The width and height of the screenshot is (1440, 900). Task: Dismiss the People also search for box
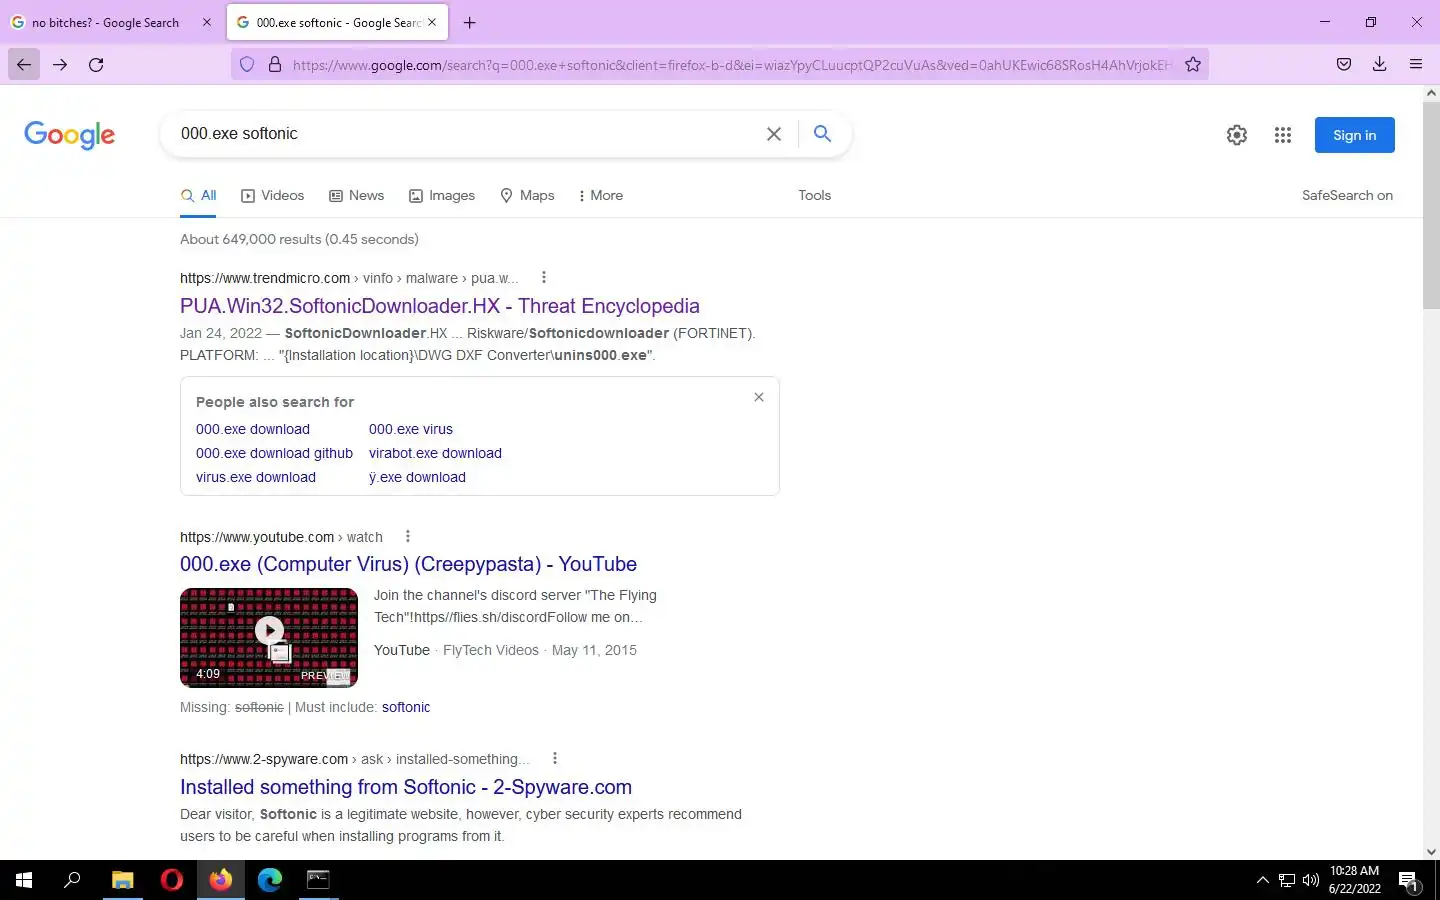coord(759,397)
